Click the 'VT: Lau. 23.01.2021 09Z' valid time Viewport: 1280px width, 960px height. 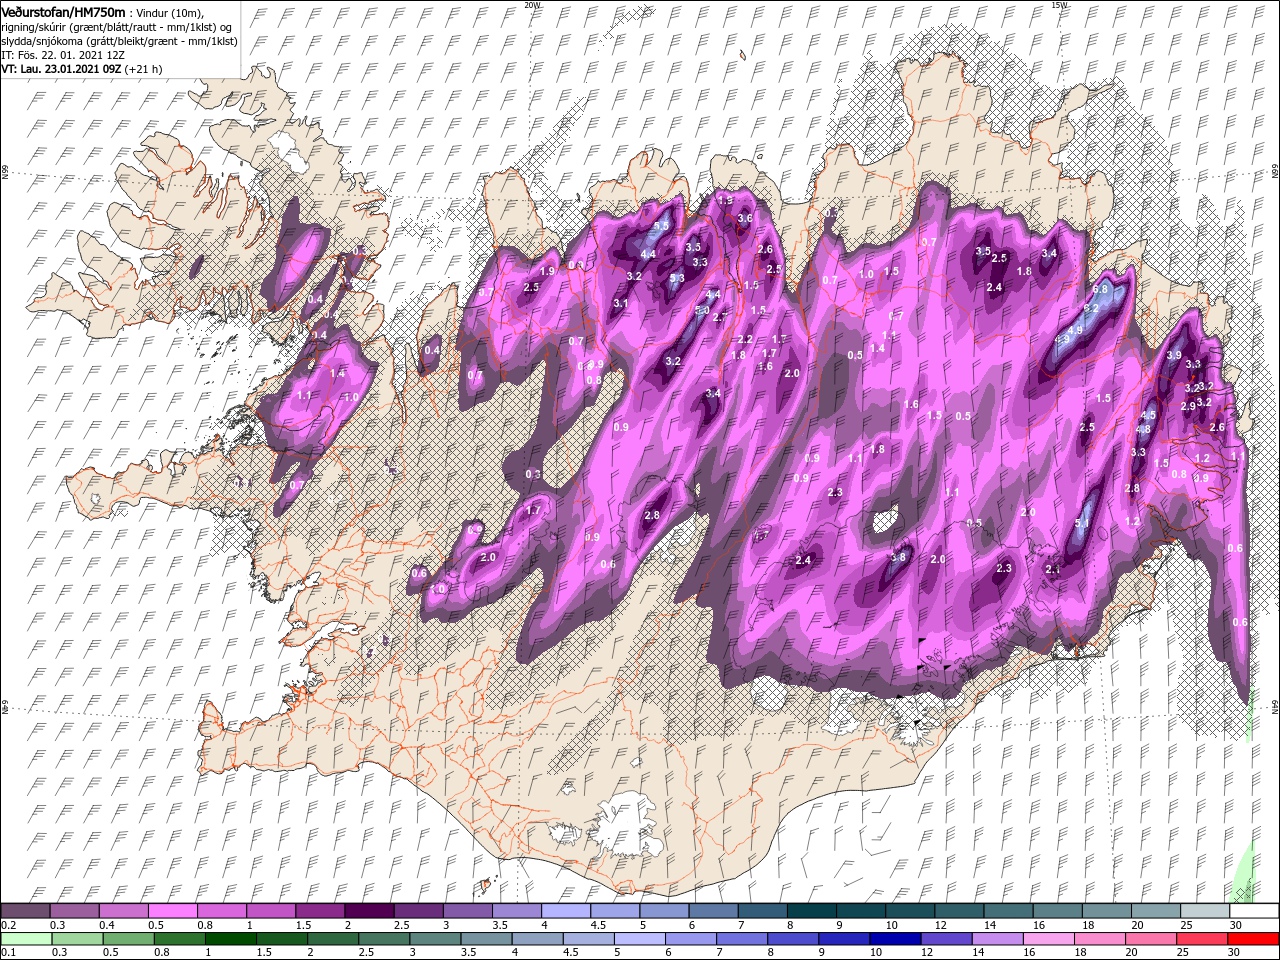(x=62, y=69)
